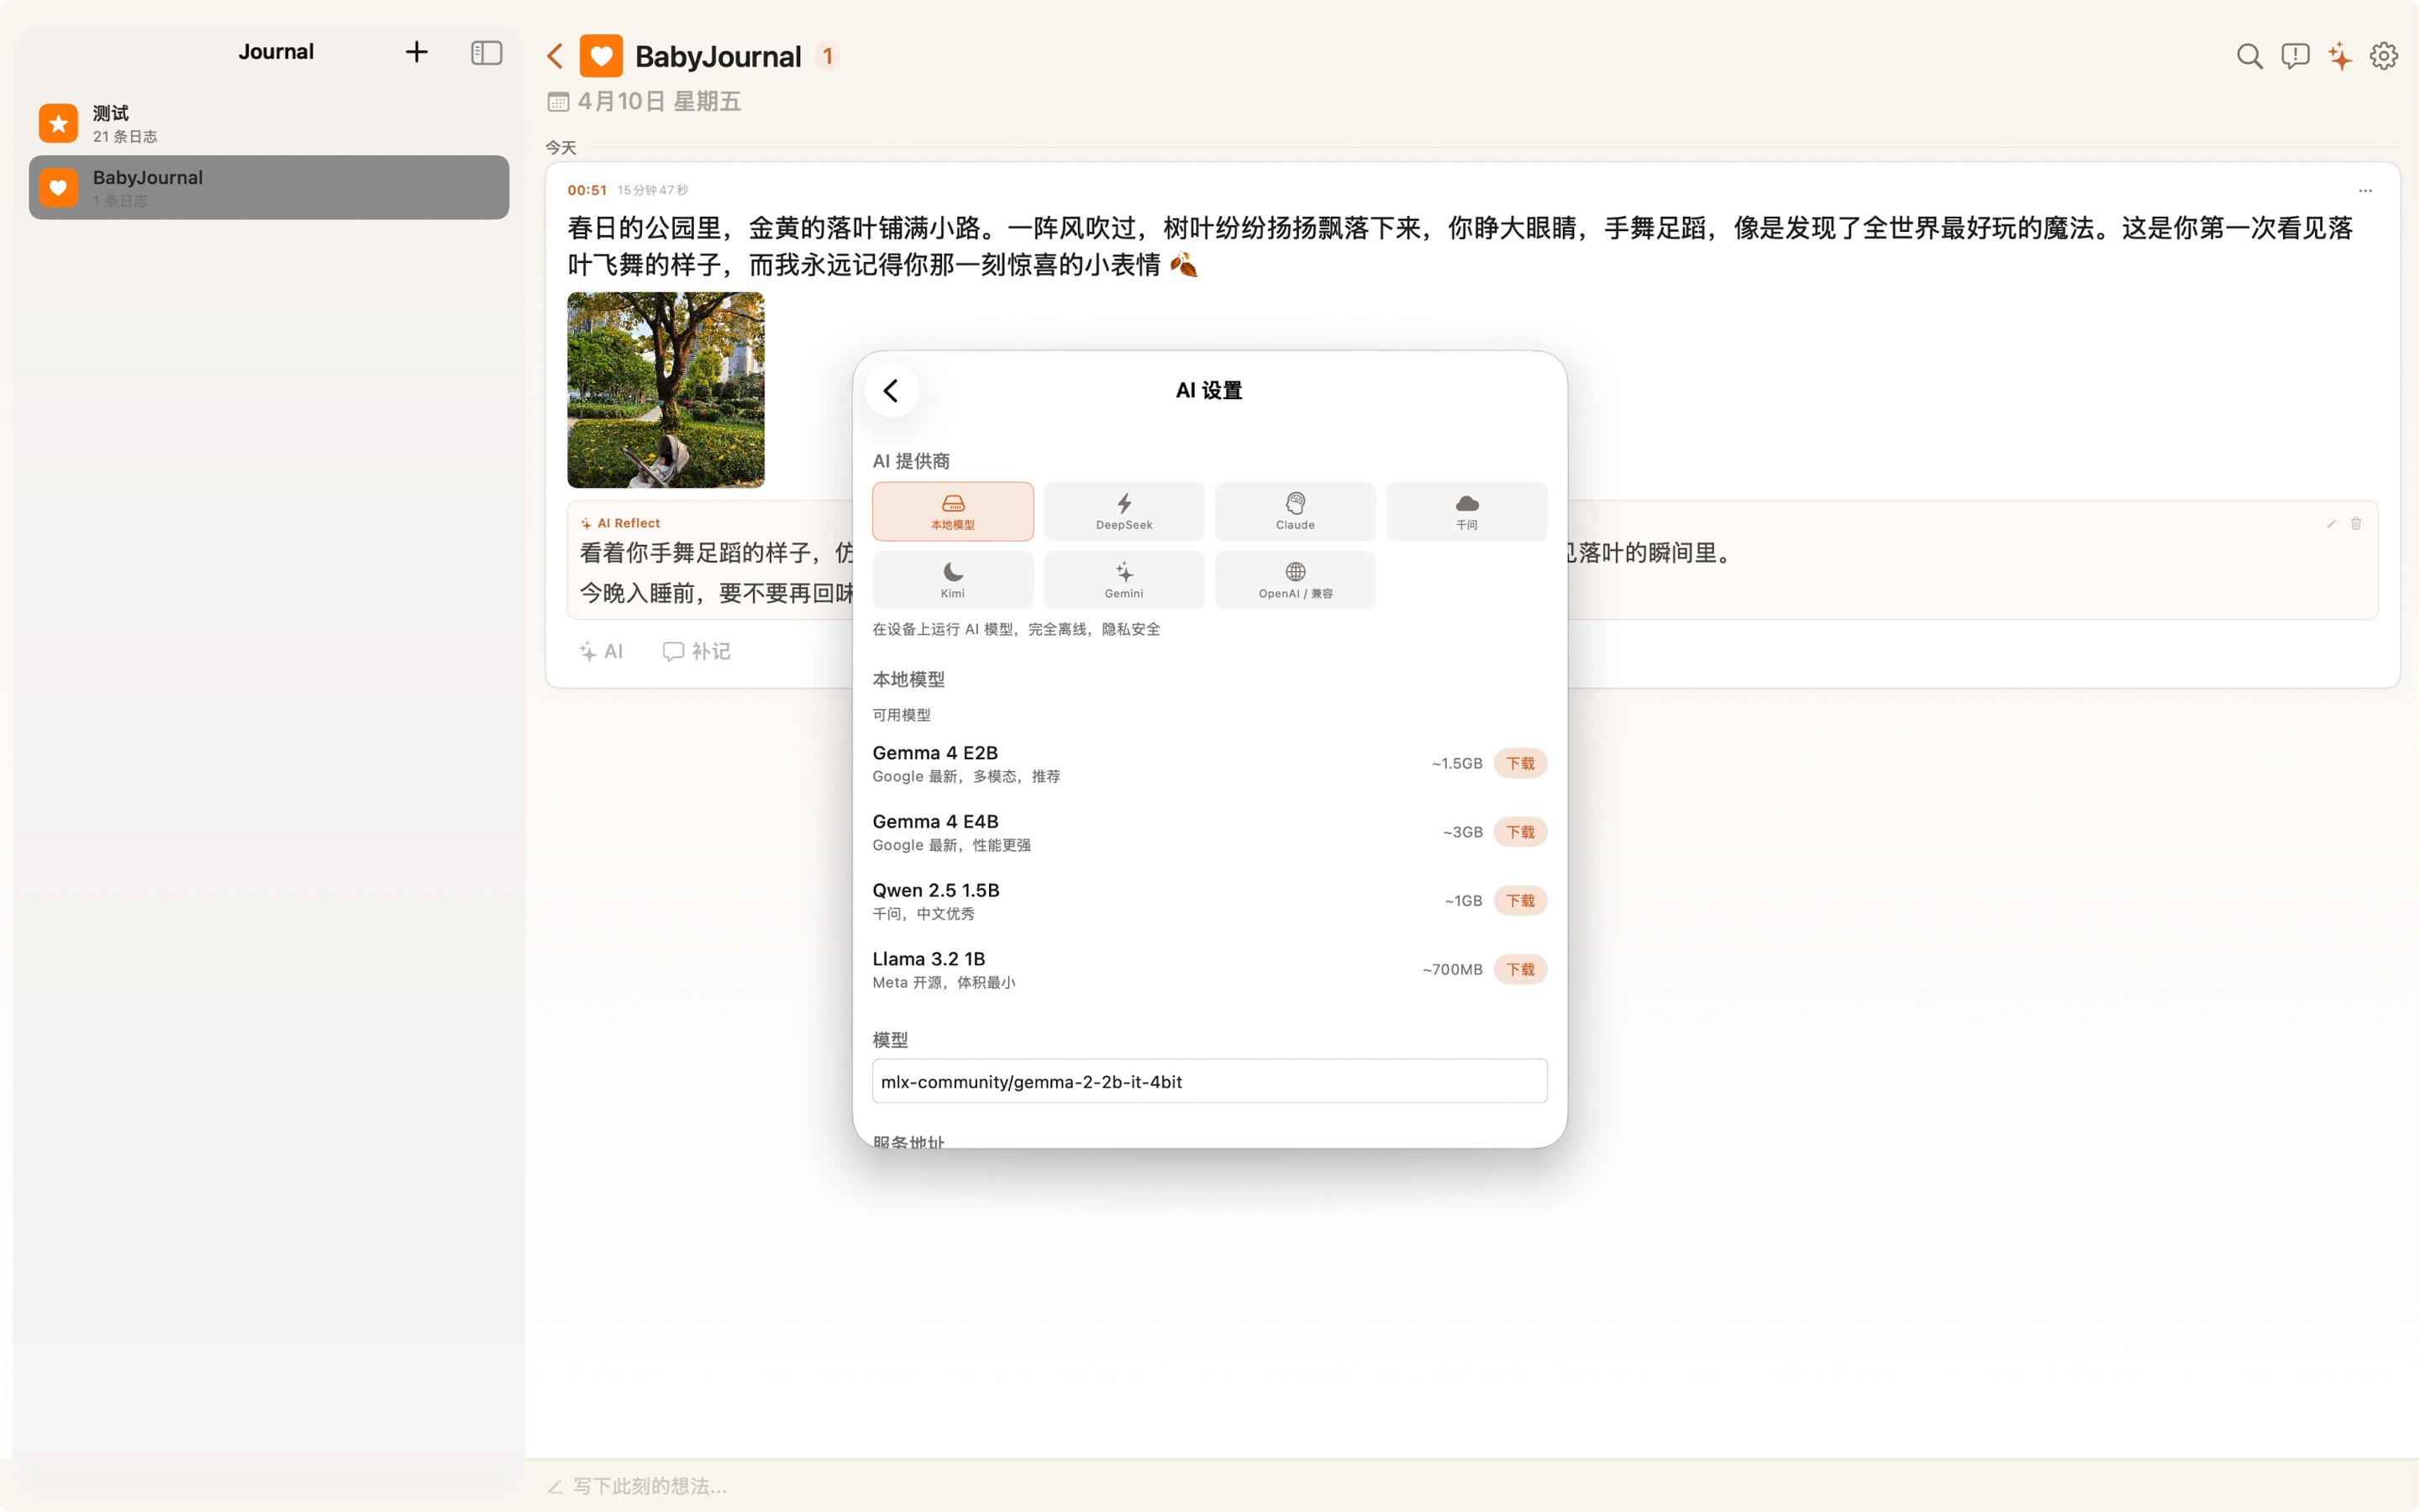
Task: Click the AI action icon below the entry
Action: point(601,651)
